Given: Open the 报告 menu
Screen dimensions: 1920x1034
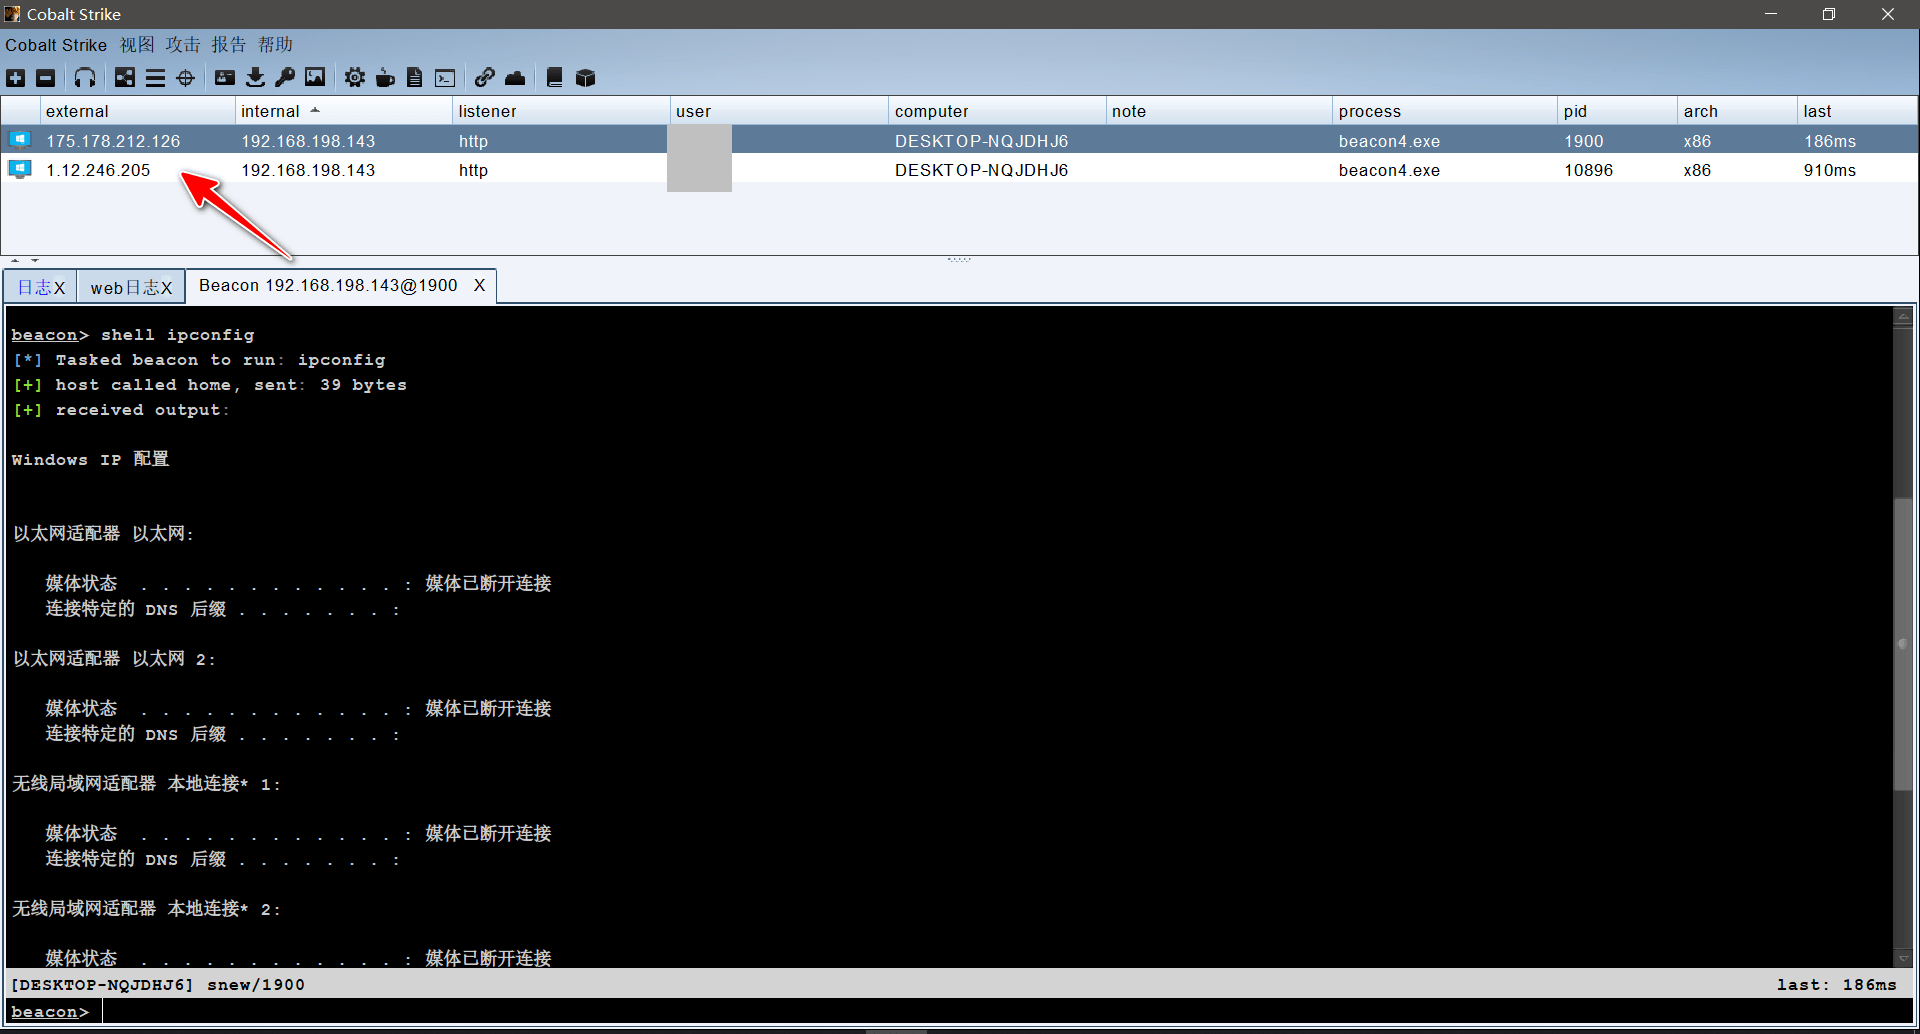Looking at the screenshot, I should [229, 45].
